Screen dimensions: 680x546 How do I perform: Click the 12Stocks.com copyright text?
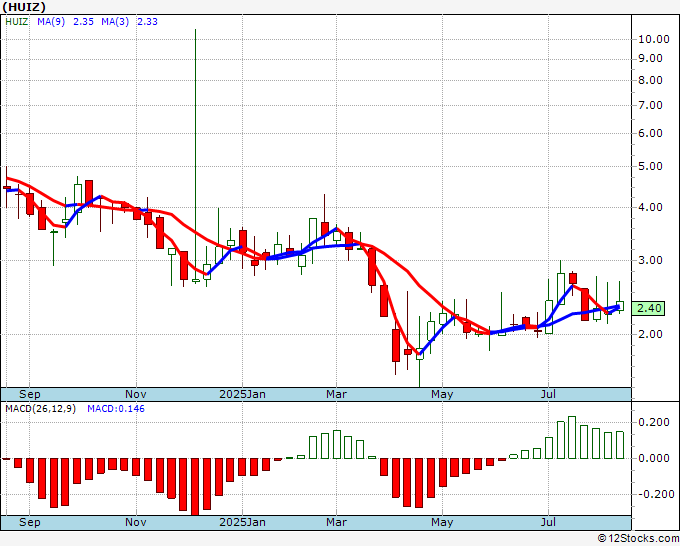[x=638, y=538]
